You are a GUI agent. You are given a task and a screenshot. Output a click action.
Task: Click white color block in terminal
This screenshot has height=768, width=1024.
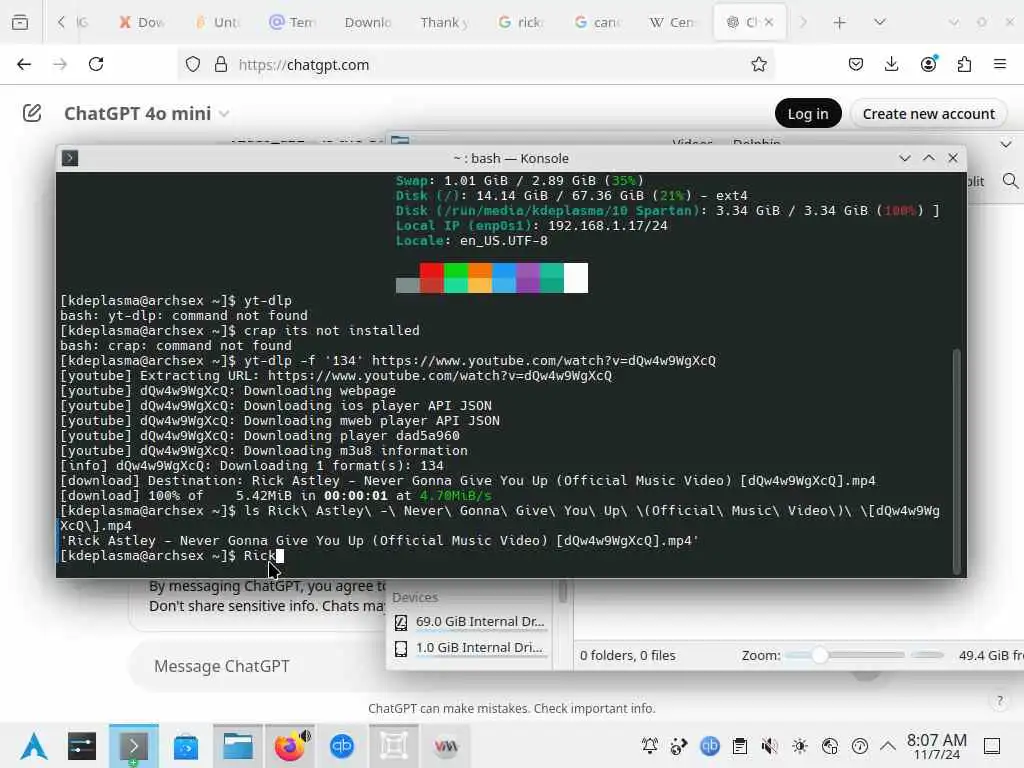pos(575,278)
